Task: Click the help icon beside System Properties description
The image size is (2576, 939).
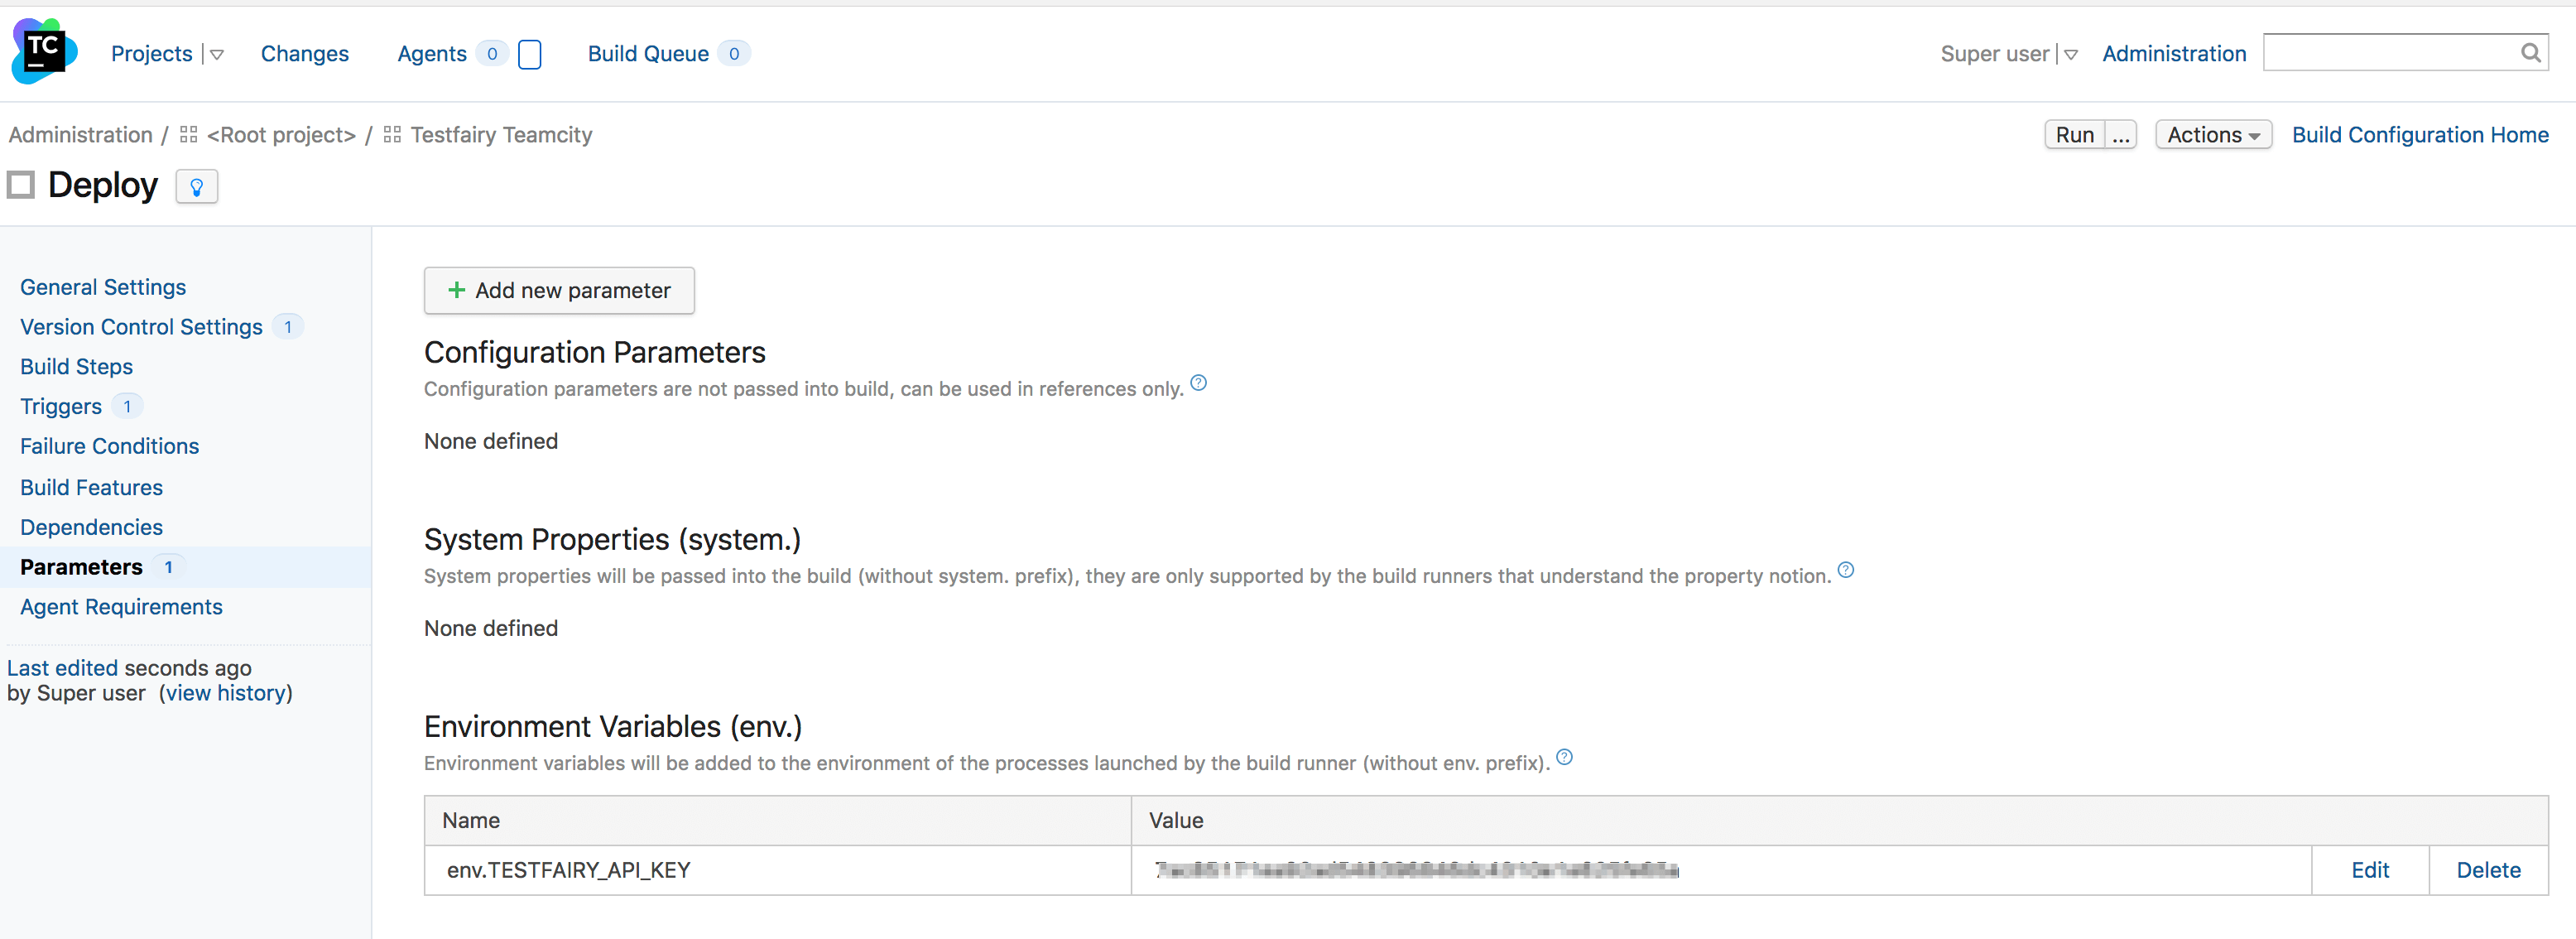Action: click(1845, 570)
